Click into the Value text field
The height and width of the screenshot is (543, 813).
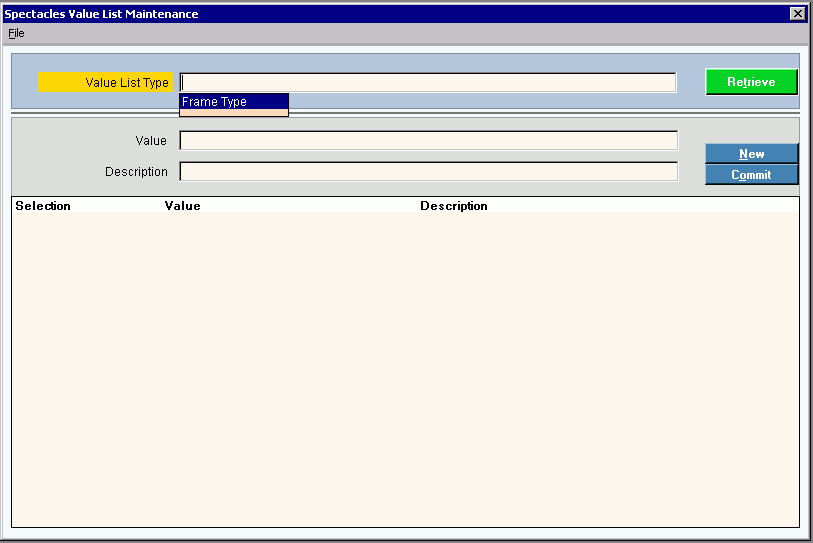(x=428, y=141)
